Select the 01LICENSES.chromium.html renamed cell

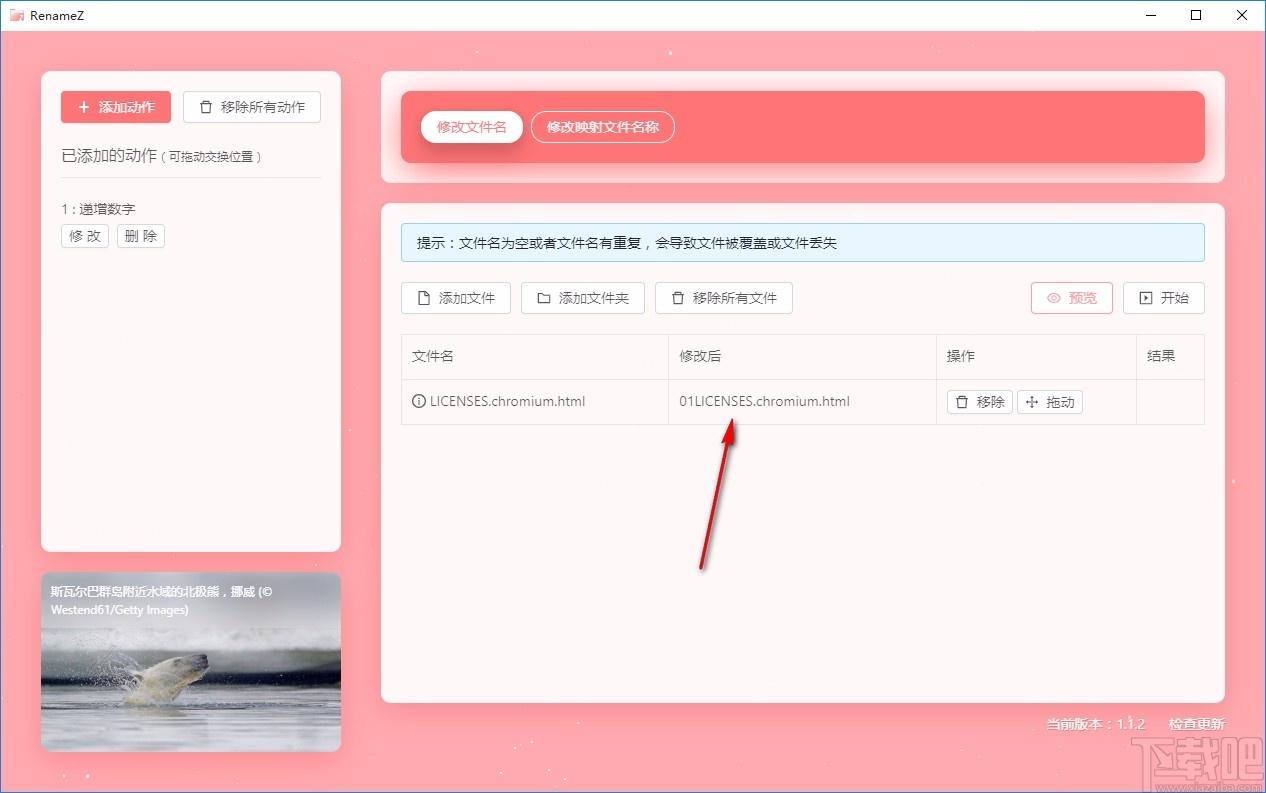(803, 402)
